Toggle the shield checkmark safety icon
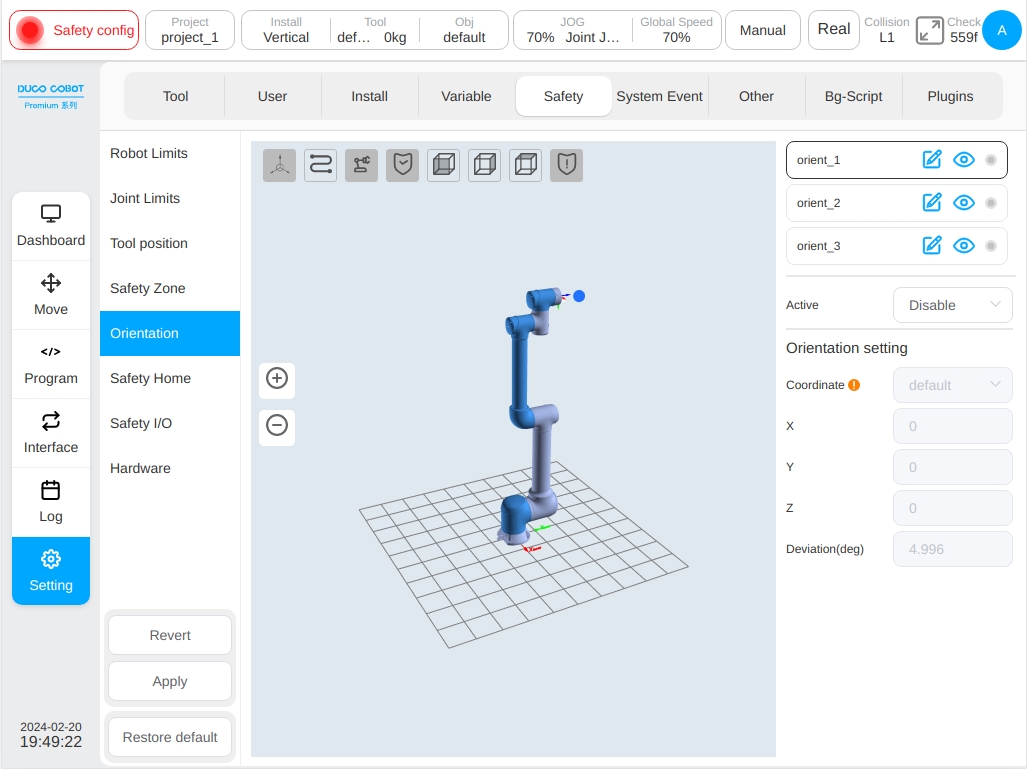Screen dimensions: 1027x769 click(402, 165)
